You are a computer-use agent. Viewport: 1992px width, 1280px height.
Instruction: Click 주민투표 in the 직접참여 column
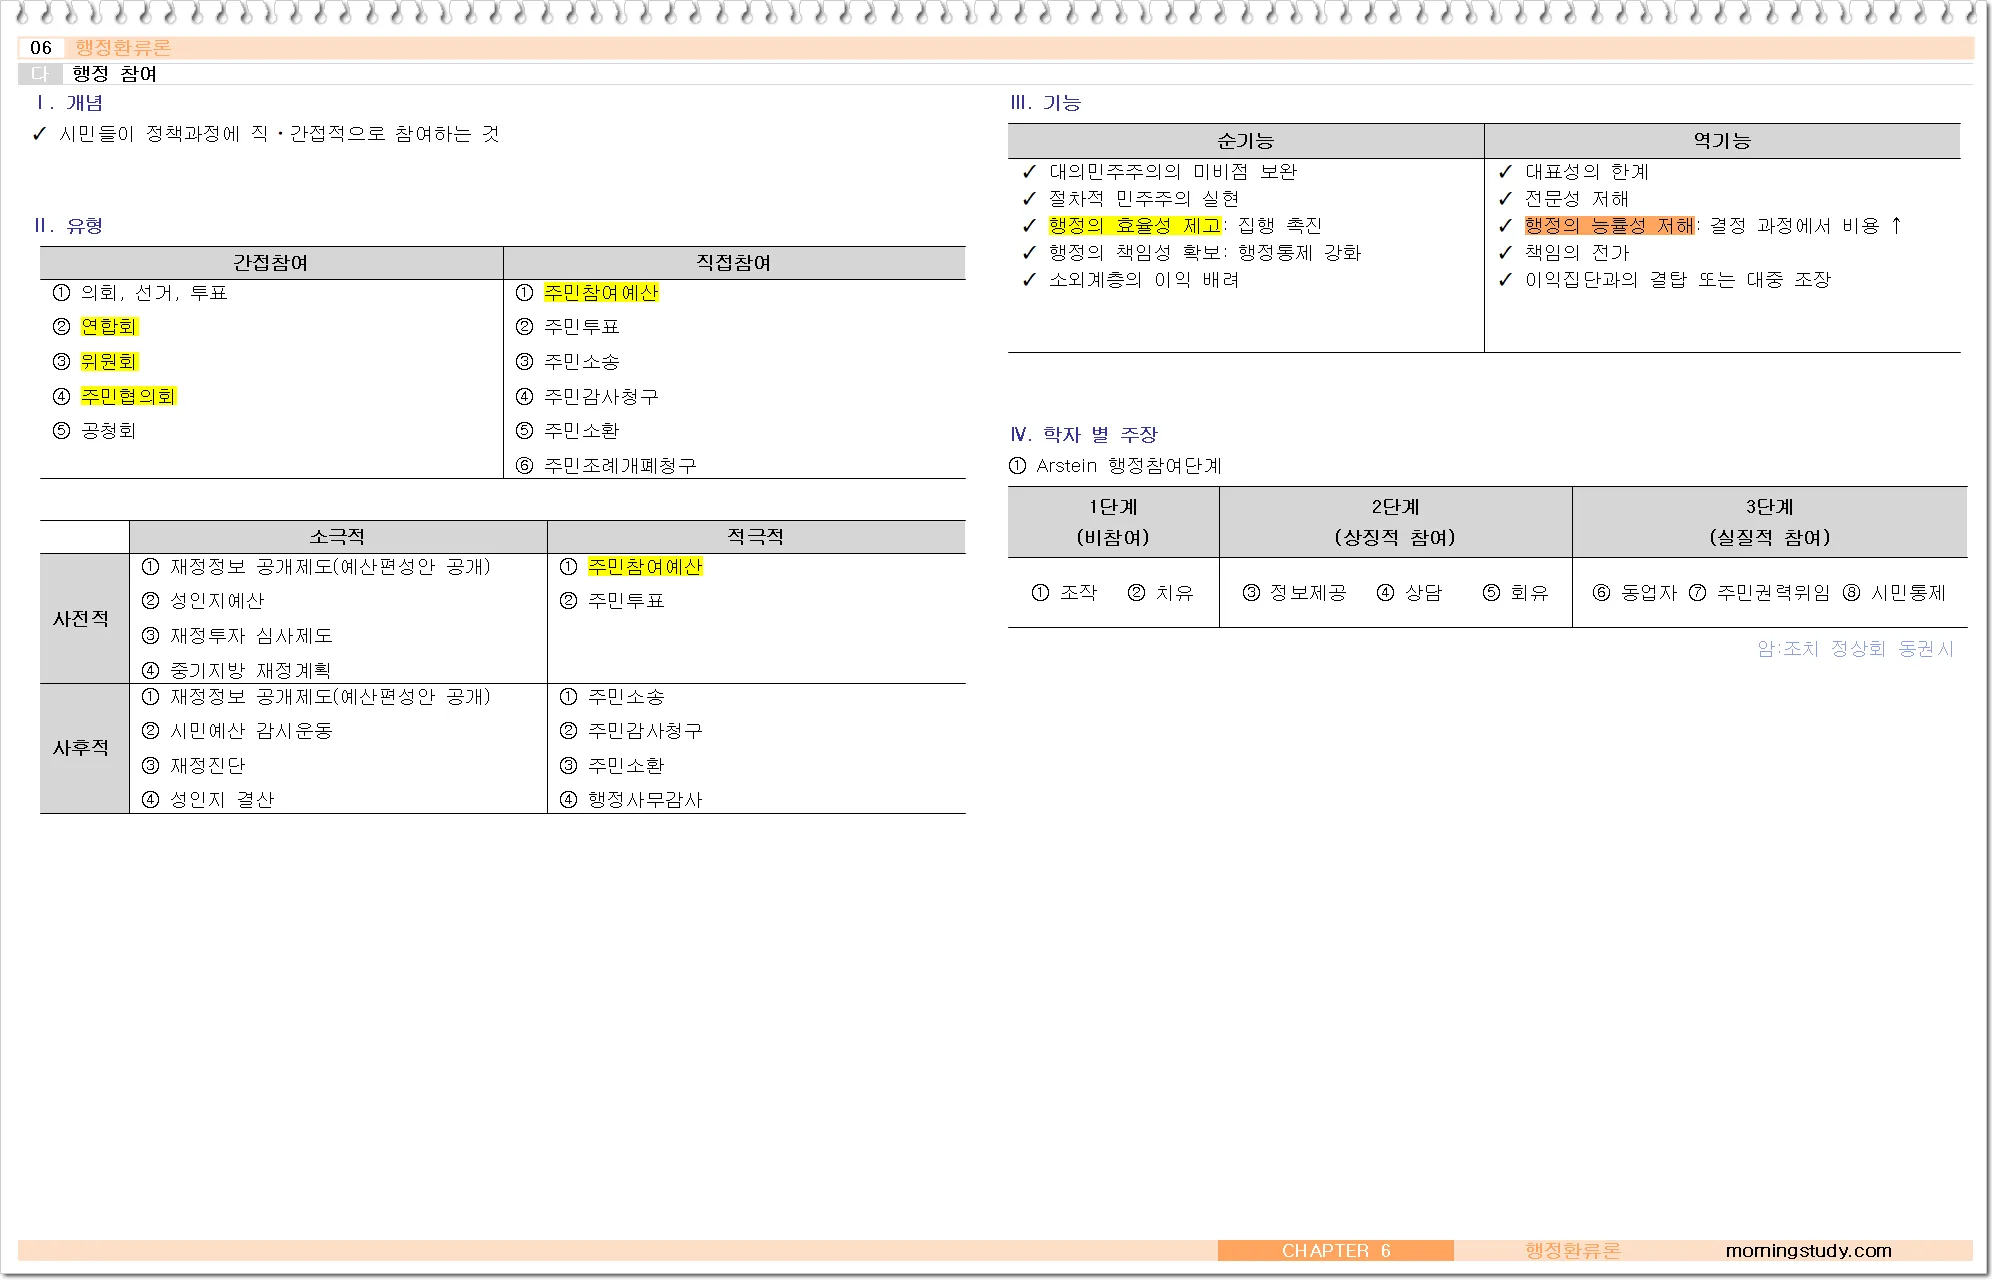pyautogui.click(x=582, y=327)
